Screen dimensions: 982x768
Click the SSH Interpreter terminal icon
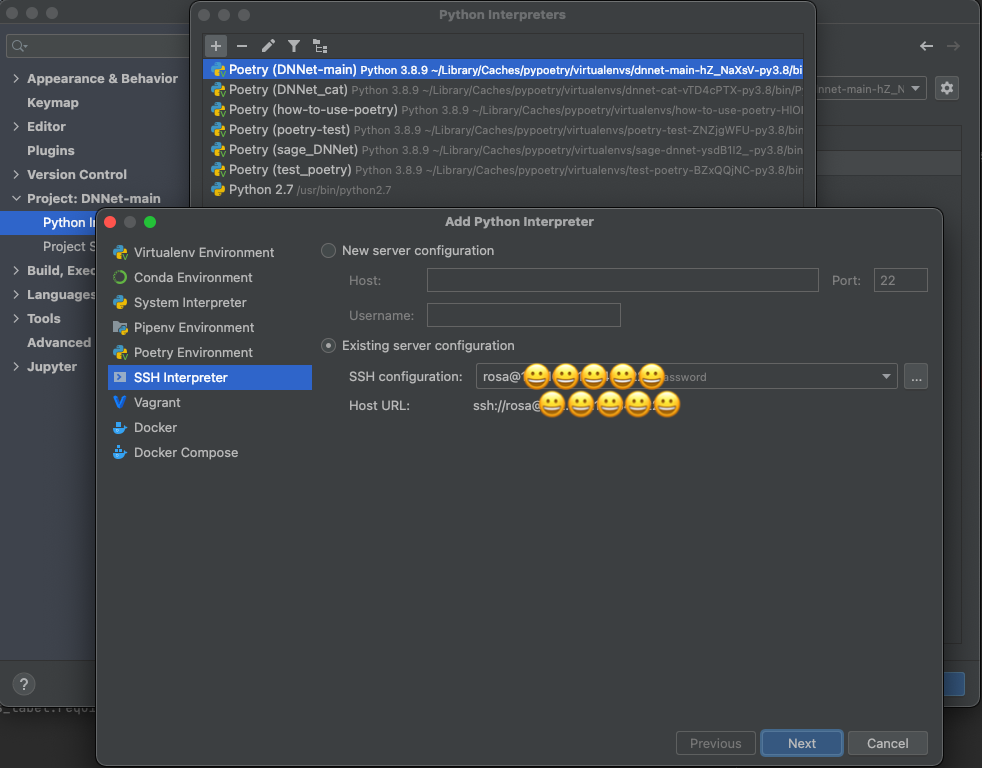point(120,378)
